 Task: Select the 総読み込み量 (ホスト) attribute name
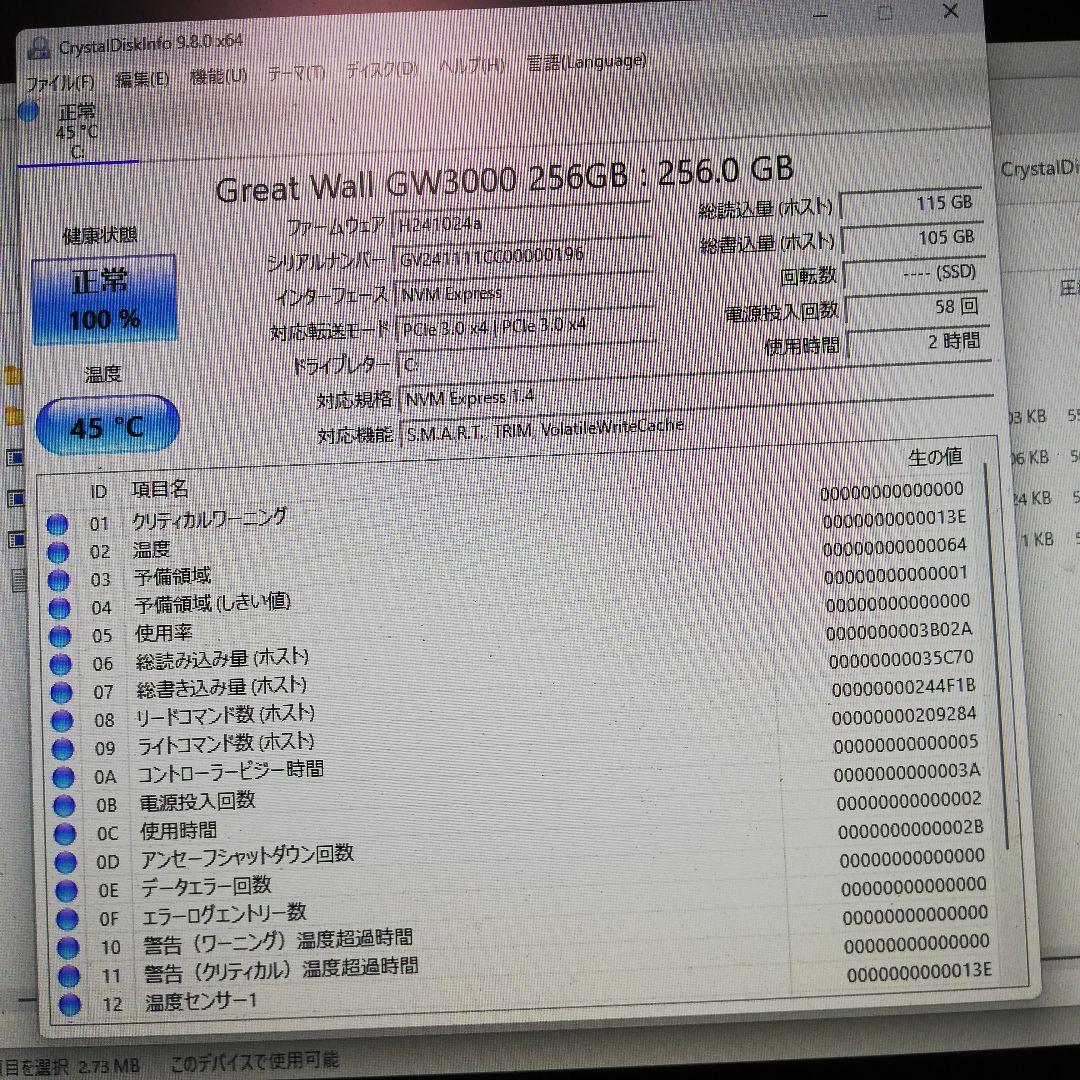tap(222, 659)
